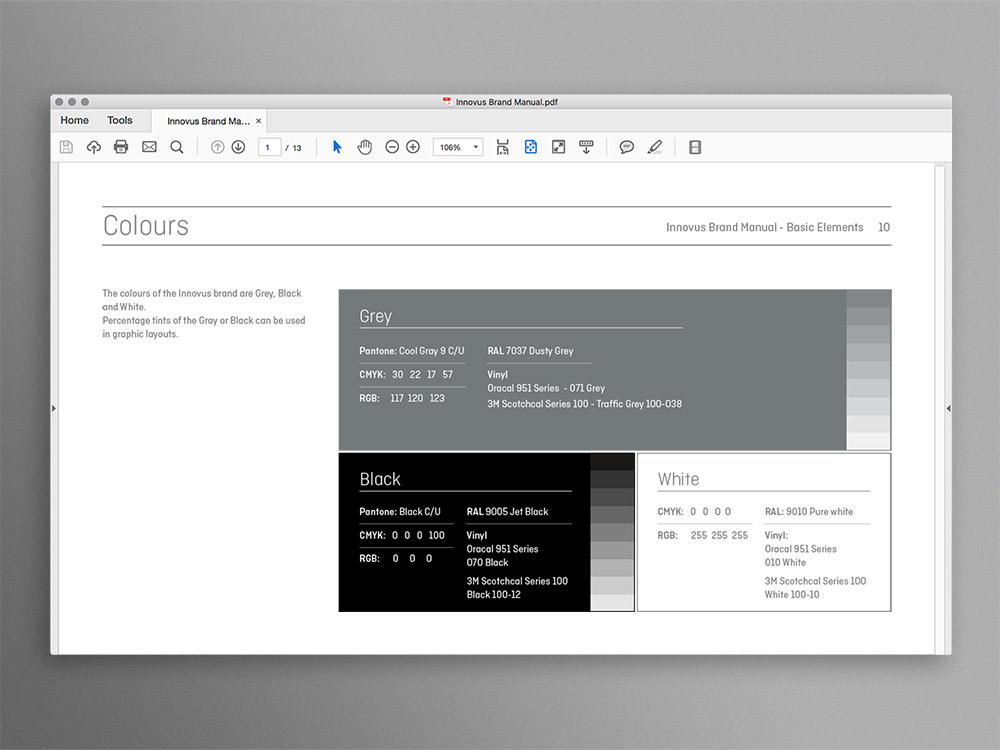Click '010 White' vinyl text
The height and width of the screenshot is (750, 1000).
tap(785, 562)
